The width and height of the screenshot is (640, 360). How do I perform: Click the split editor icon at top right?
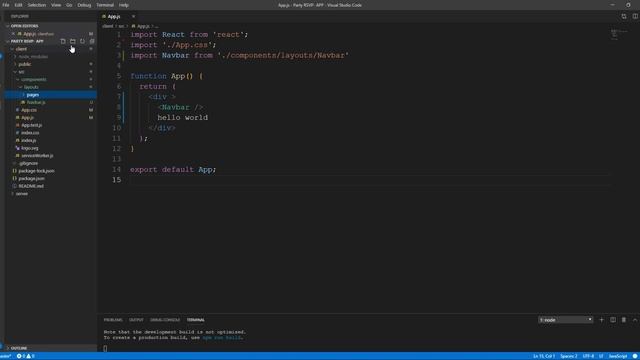click(x=635, y=16)
